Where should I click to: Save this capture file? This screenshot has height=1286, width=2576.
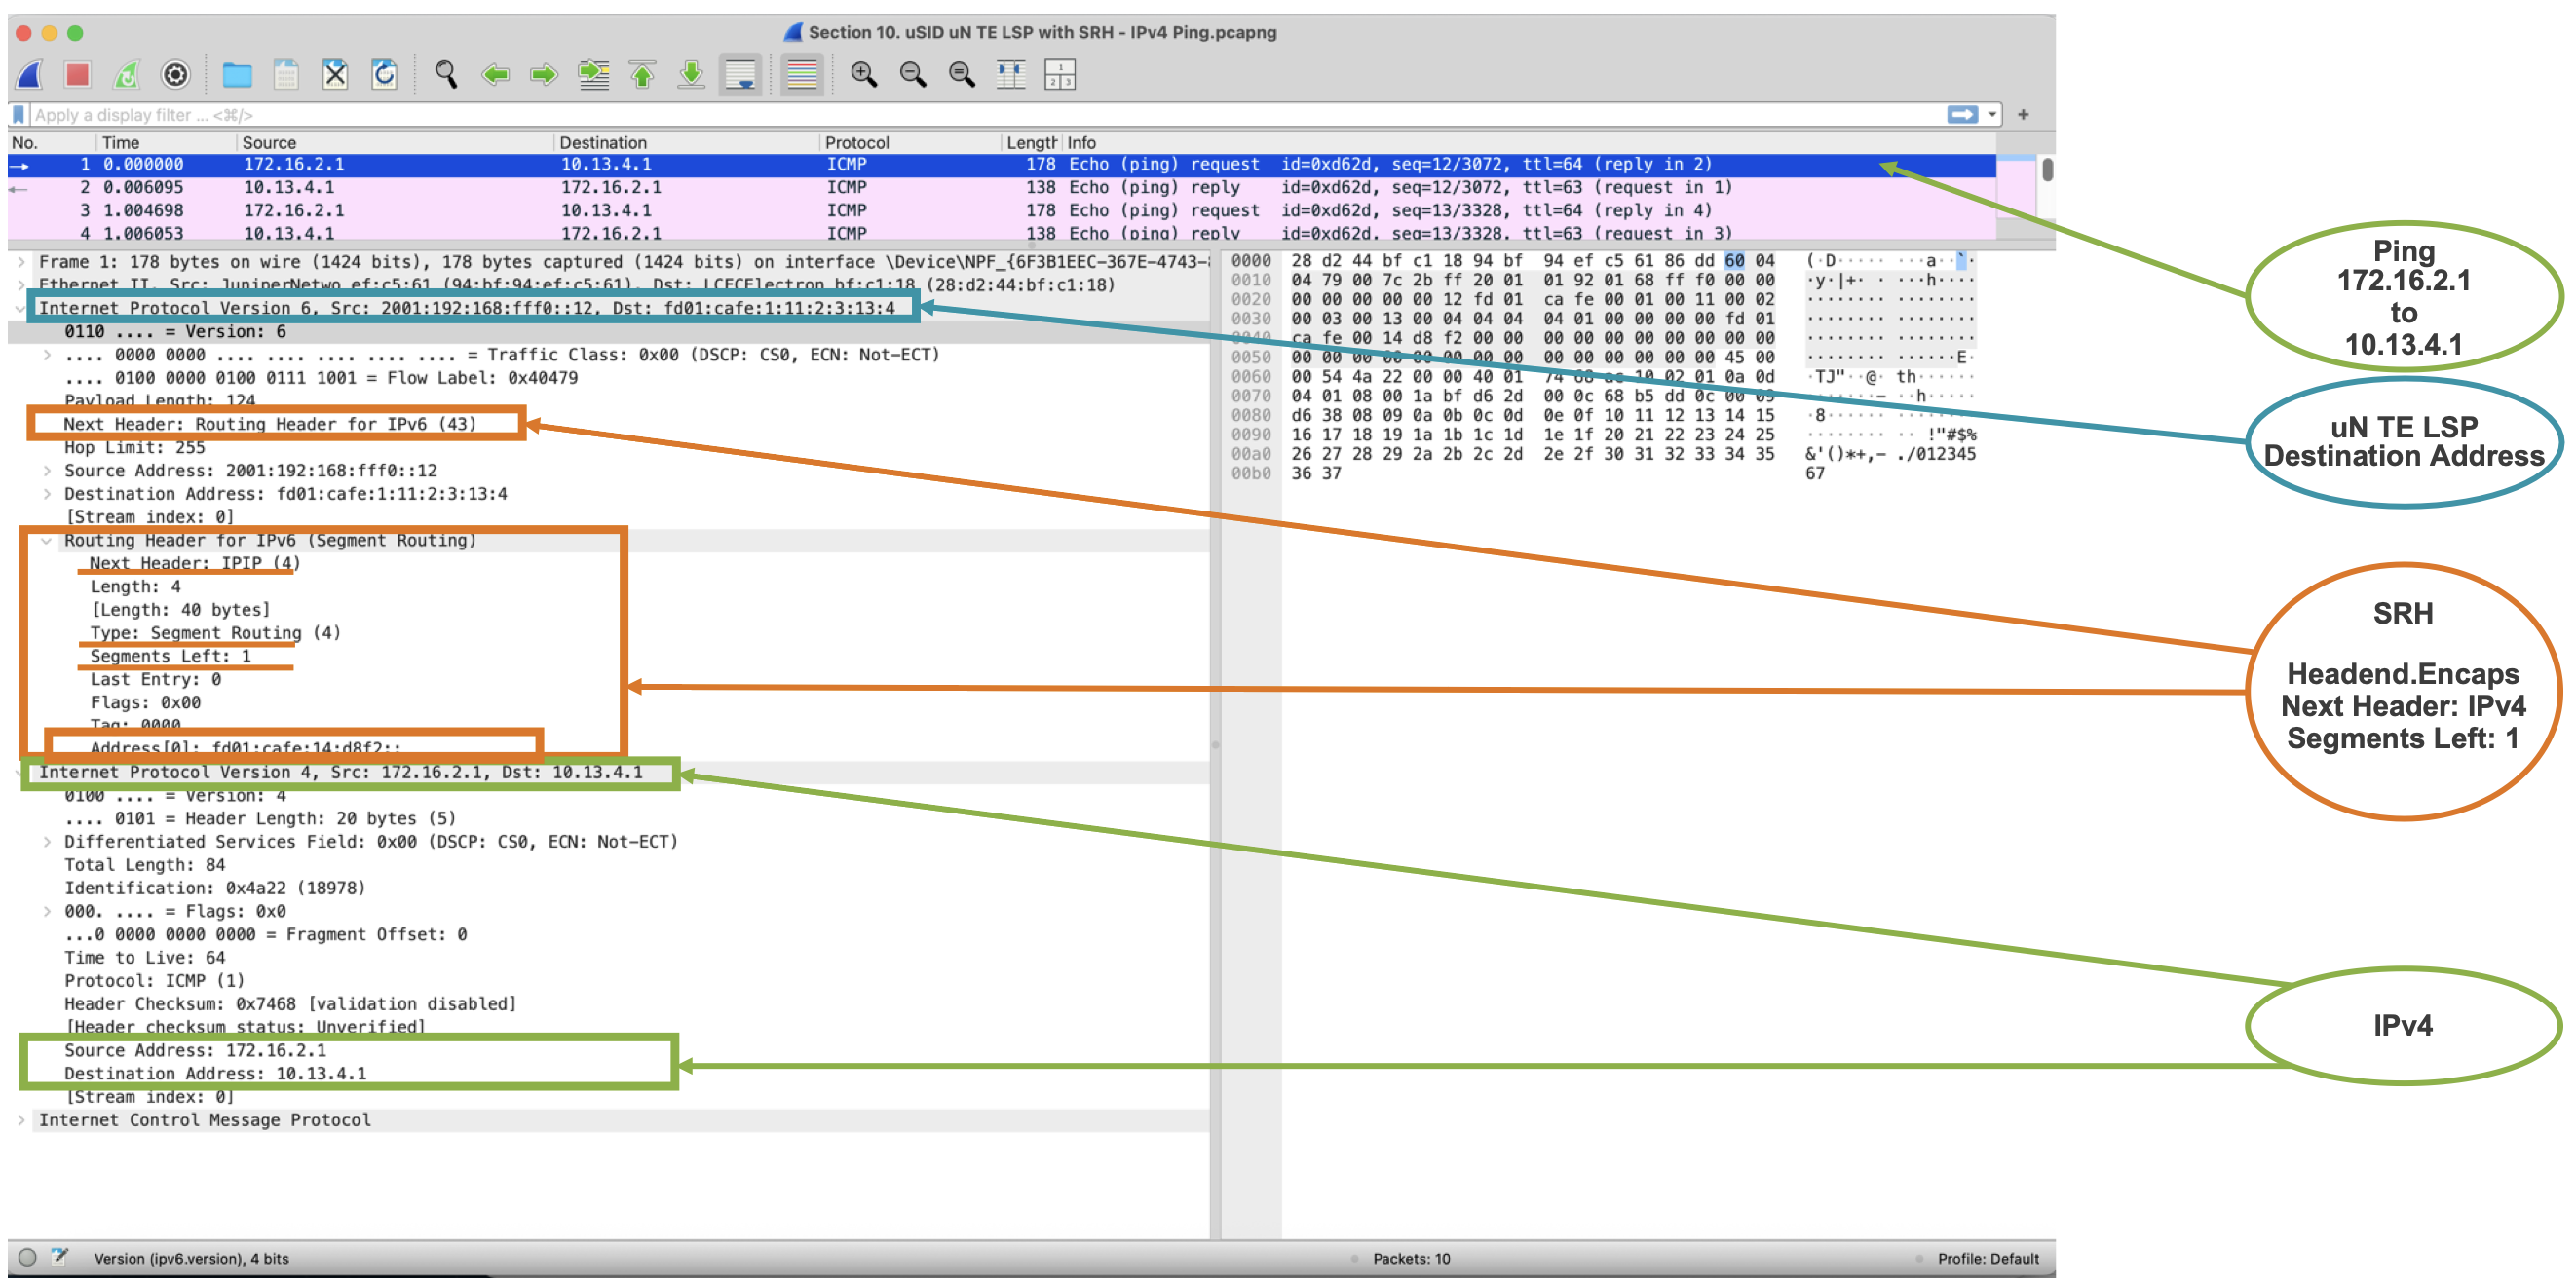click(286, 75)
